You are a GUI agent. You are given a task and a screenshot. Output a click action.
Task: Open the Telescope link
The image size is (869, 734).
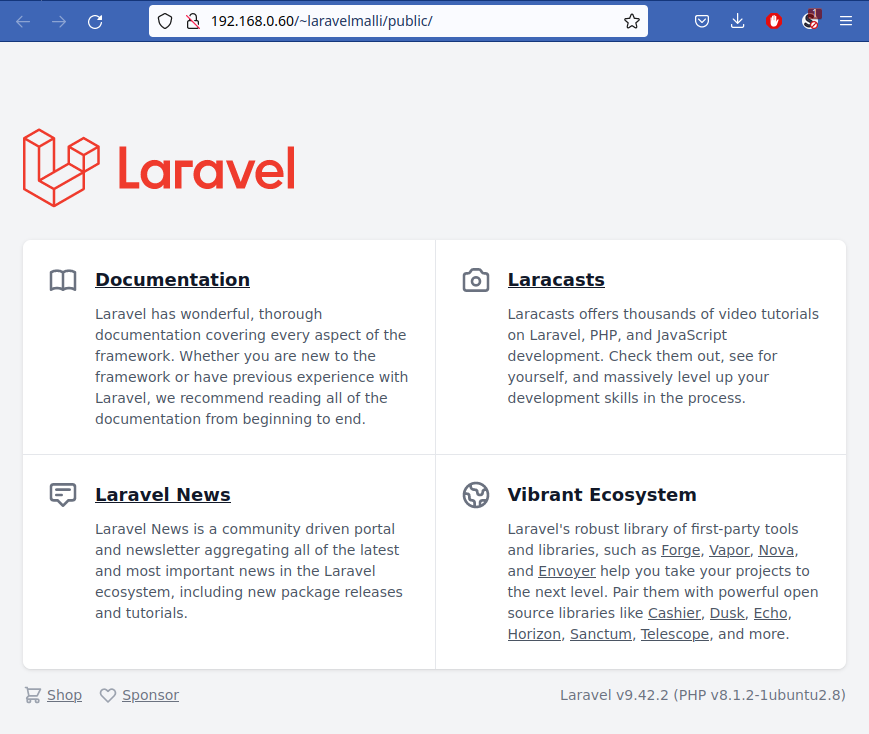point(675,634)
